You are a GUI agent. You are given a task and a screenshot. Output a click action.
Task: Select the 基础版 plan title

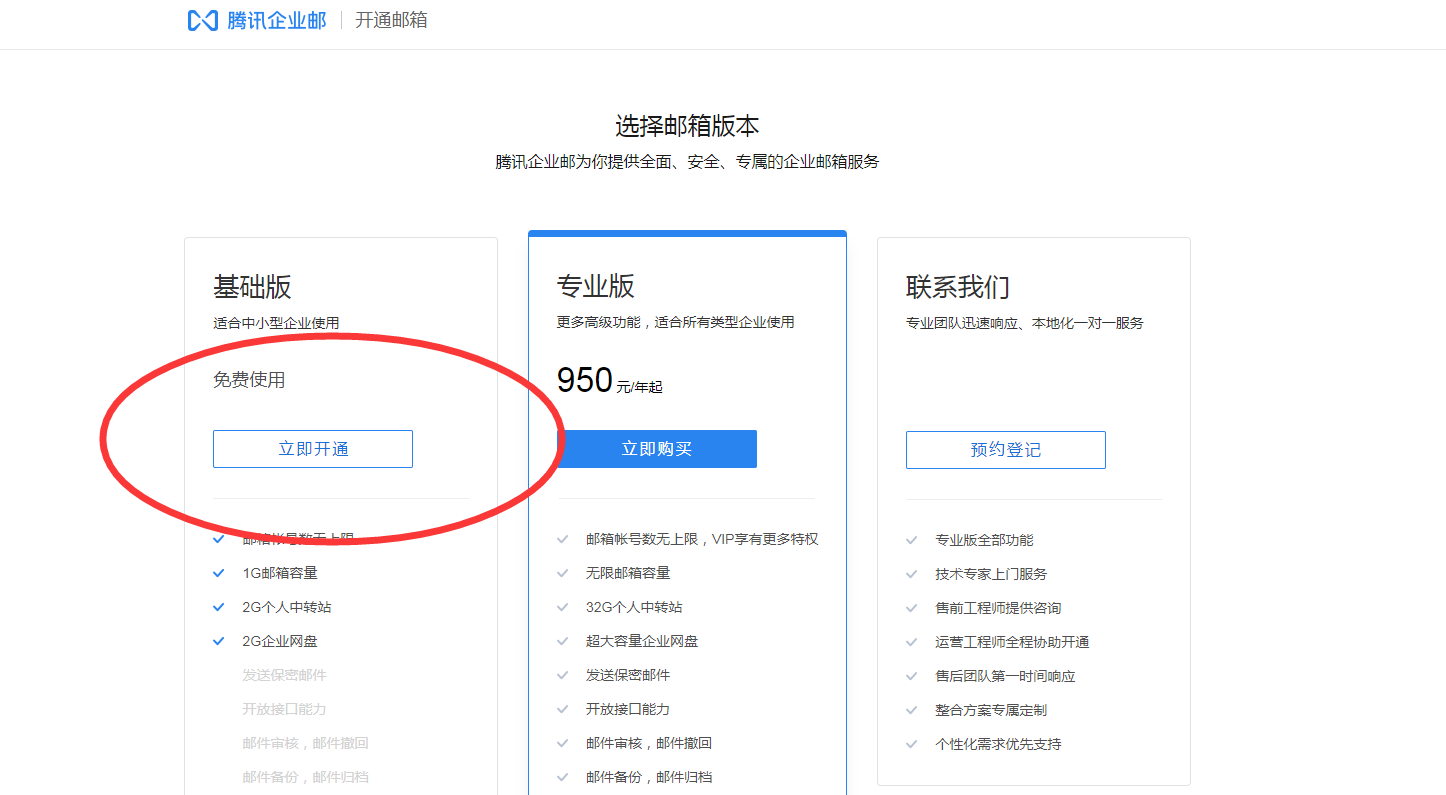coord(252,287)
